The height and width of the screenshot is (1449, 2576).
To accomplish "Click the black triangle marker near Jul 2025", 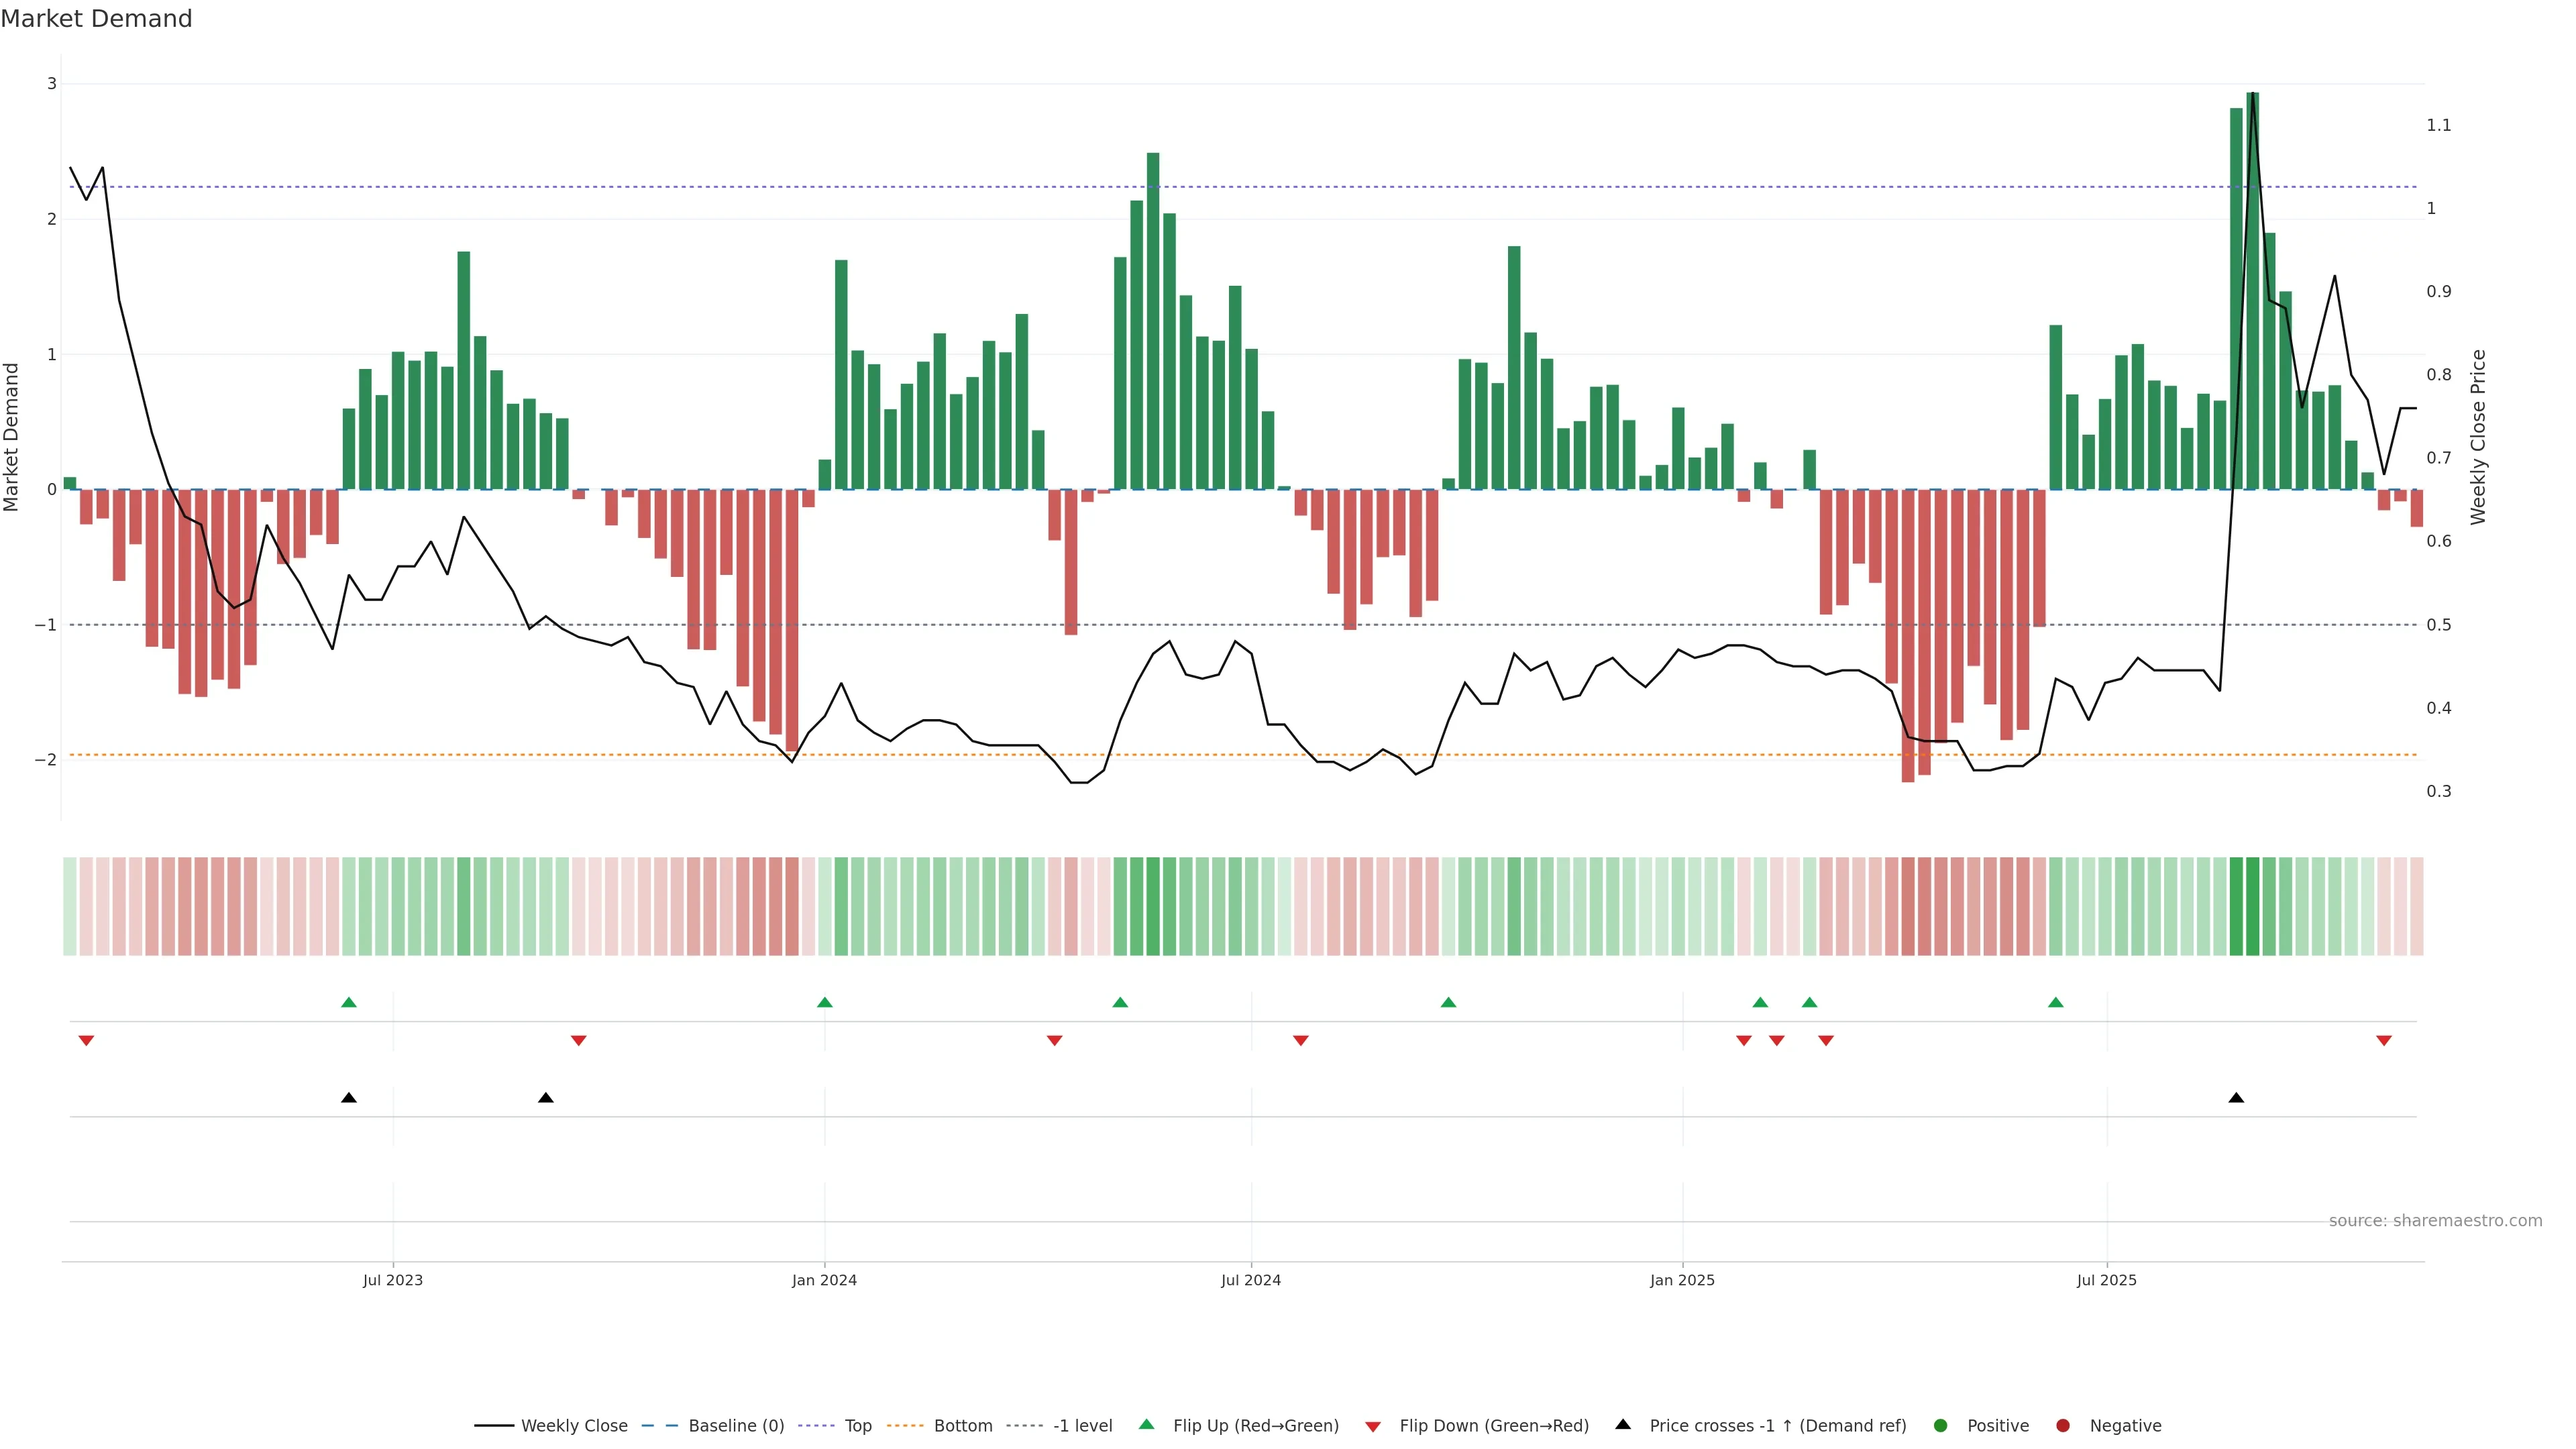I will click(x=2236, y=1098).
